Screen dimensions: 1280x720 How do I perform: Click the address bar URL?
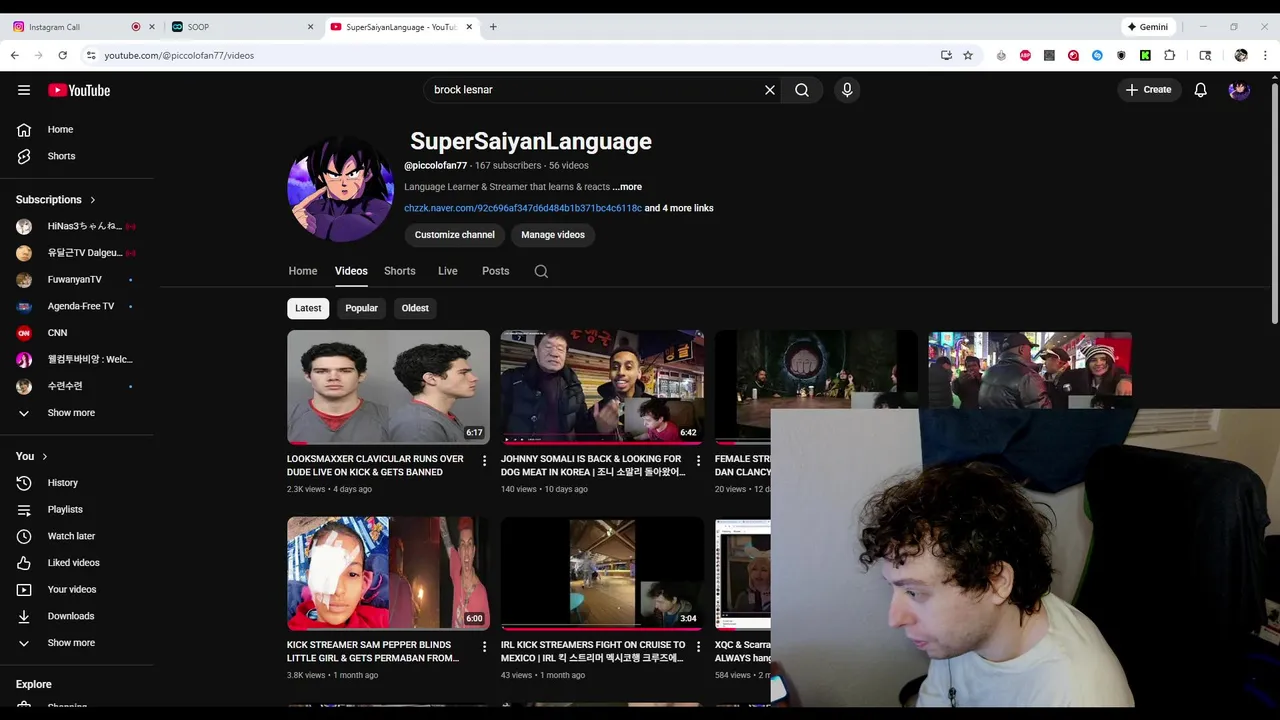pyautogui.click(x=179, y=55)
